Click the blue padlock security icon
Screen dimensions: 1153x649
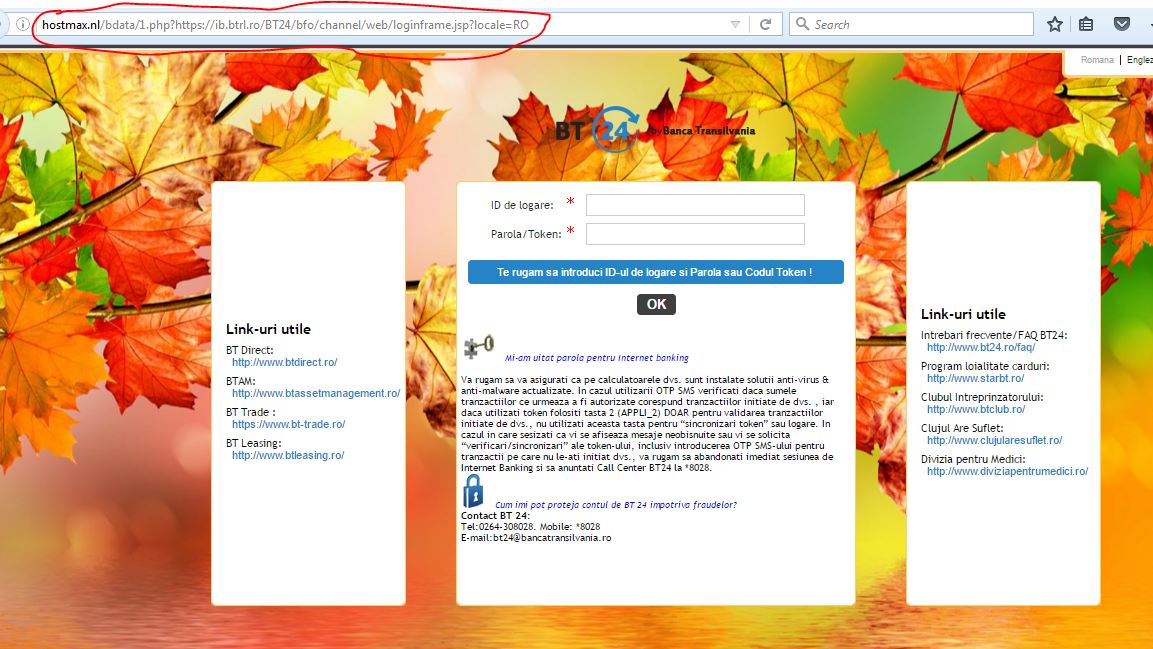click(x=473, y=492)
